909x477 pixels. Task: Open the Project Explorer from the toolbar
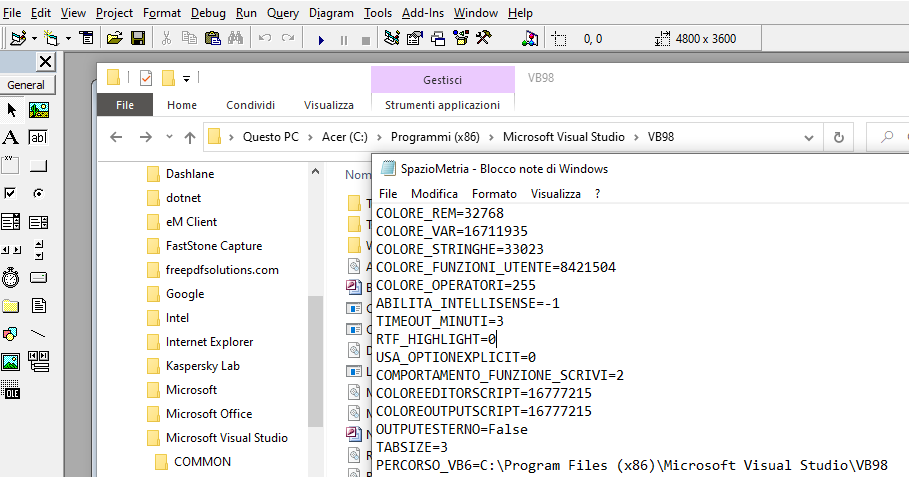coord(392,38)
